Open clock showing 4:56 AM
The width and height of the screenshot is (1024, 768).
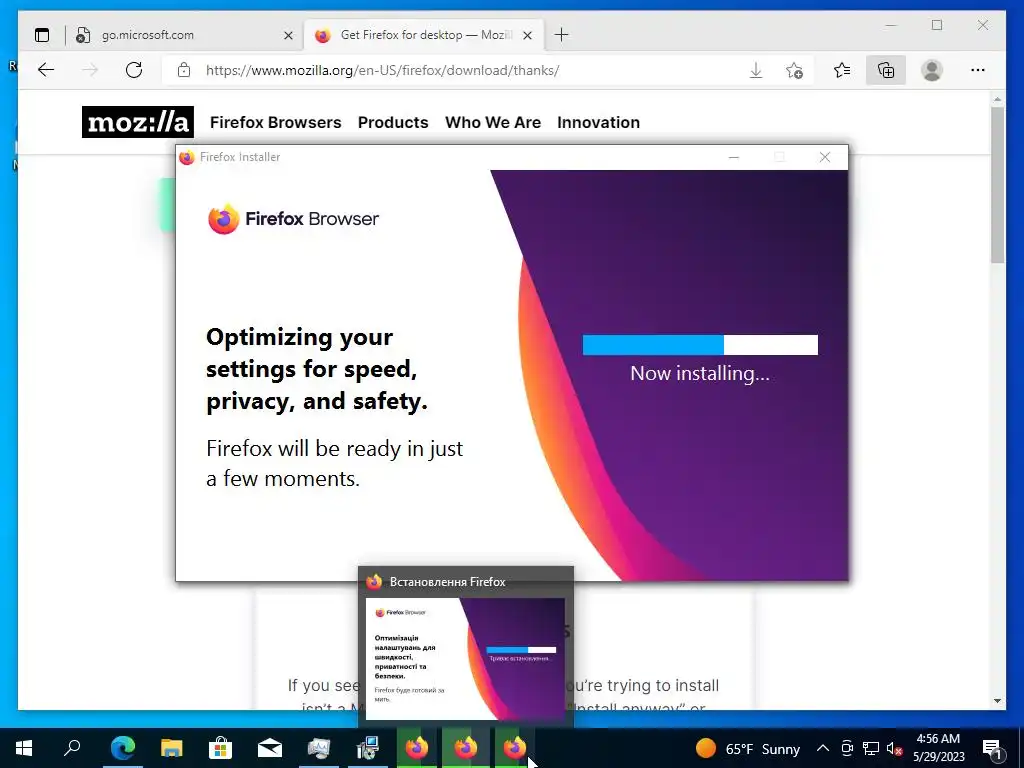(x=938, y=748)
